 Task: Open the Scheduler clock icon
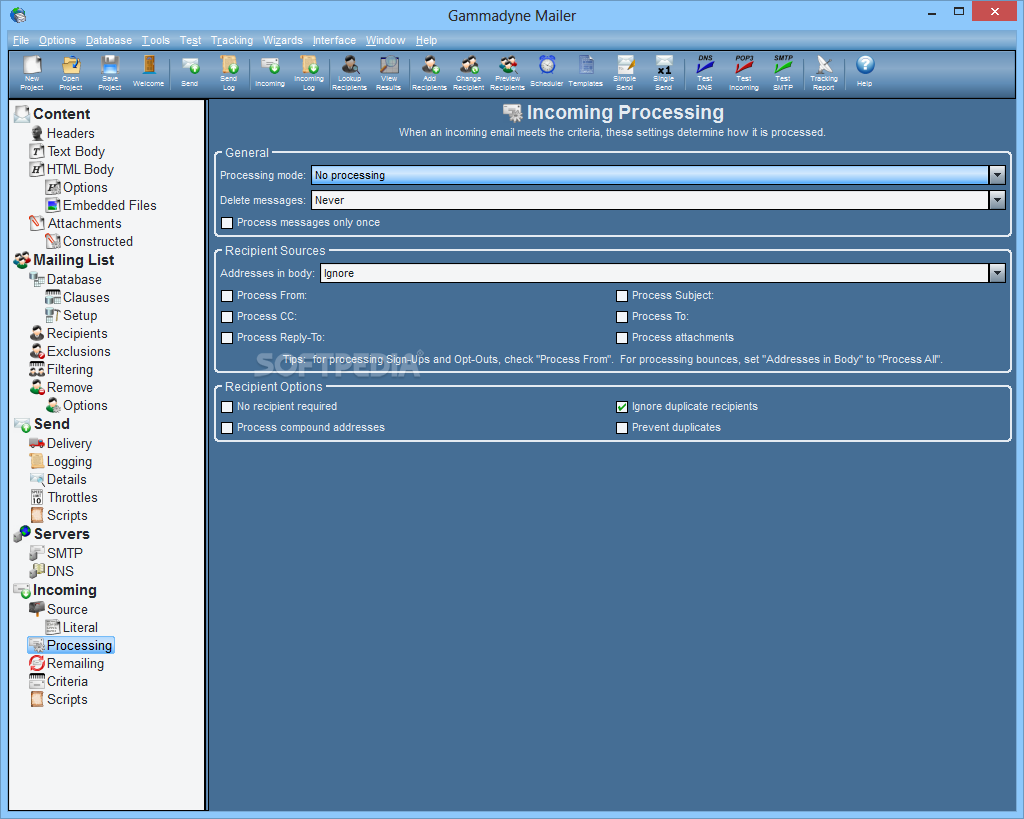click(x=547, y=71)
